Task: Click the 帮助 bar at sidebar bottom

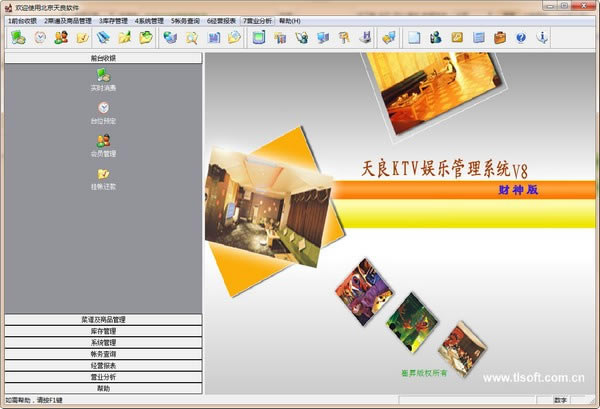Action: click(103, 388)
